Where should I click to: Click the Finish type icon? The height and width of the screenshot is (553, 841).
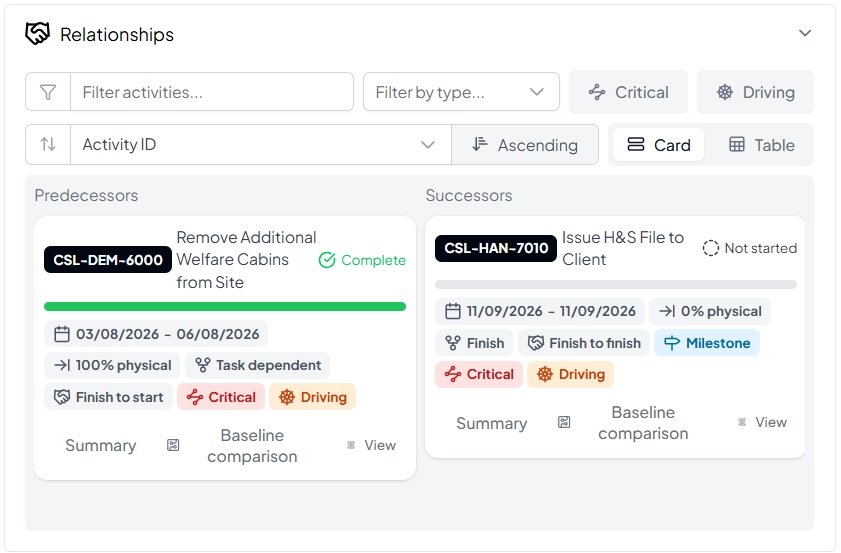(x=453, y=343)
